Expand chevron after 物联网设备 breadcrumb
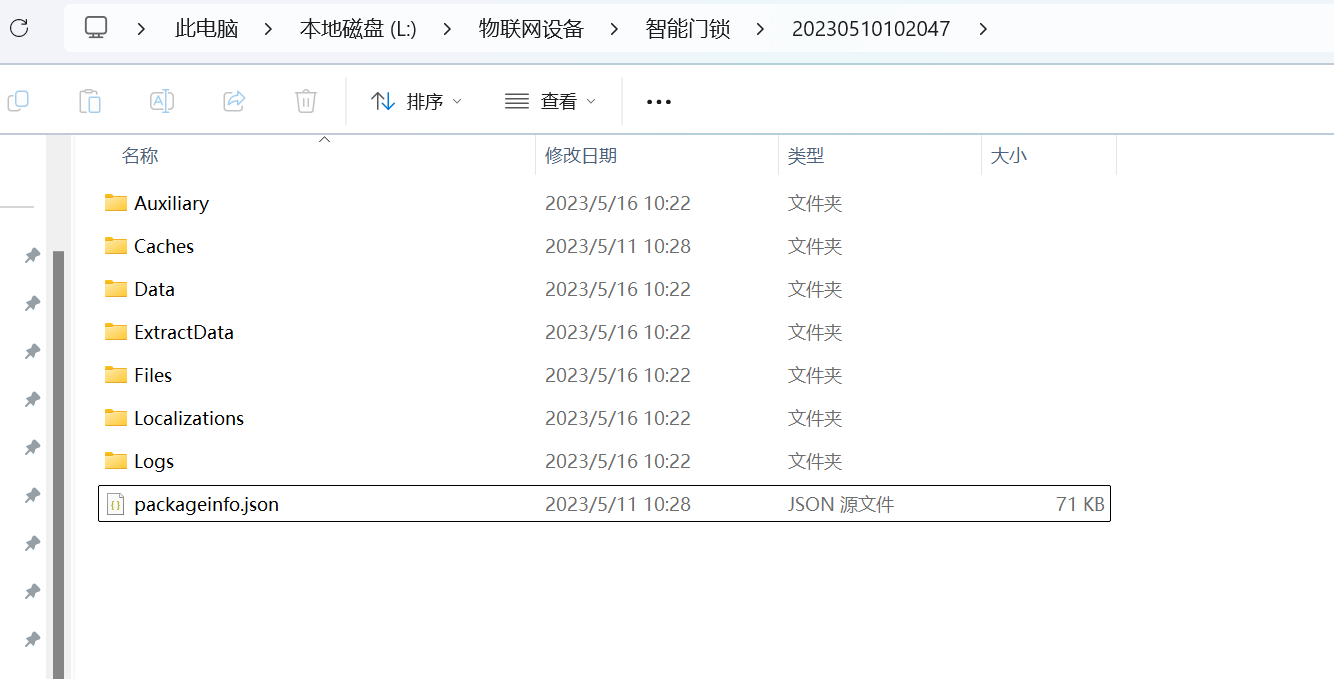The width and height of the screenshot is (1334, 679). click(614, 29)
